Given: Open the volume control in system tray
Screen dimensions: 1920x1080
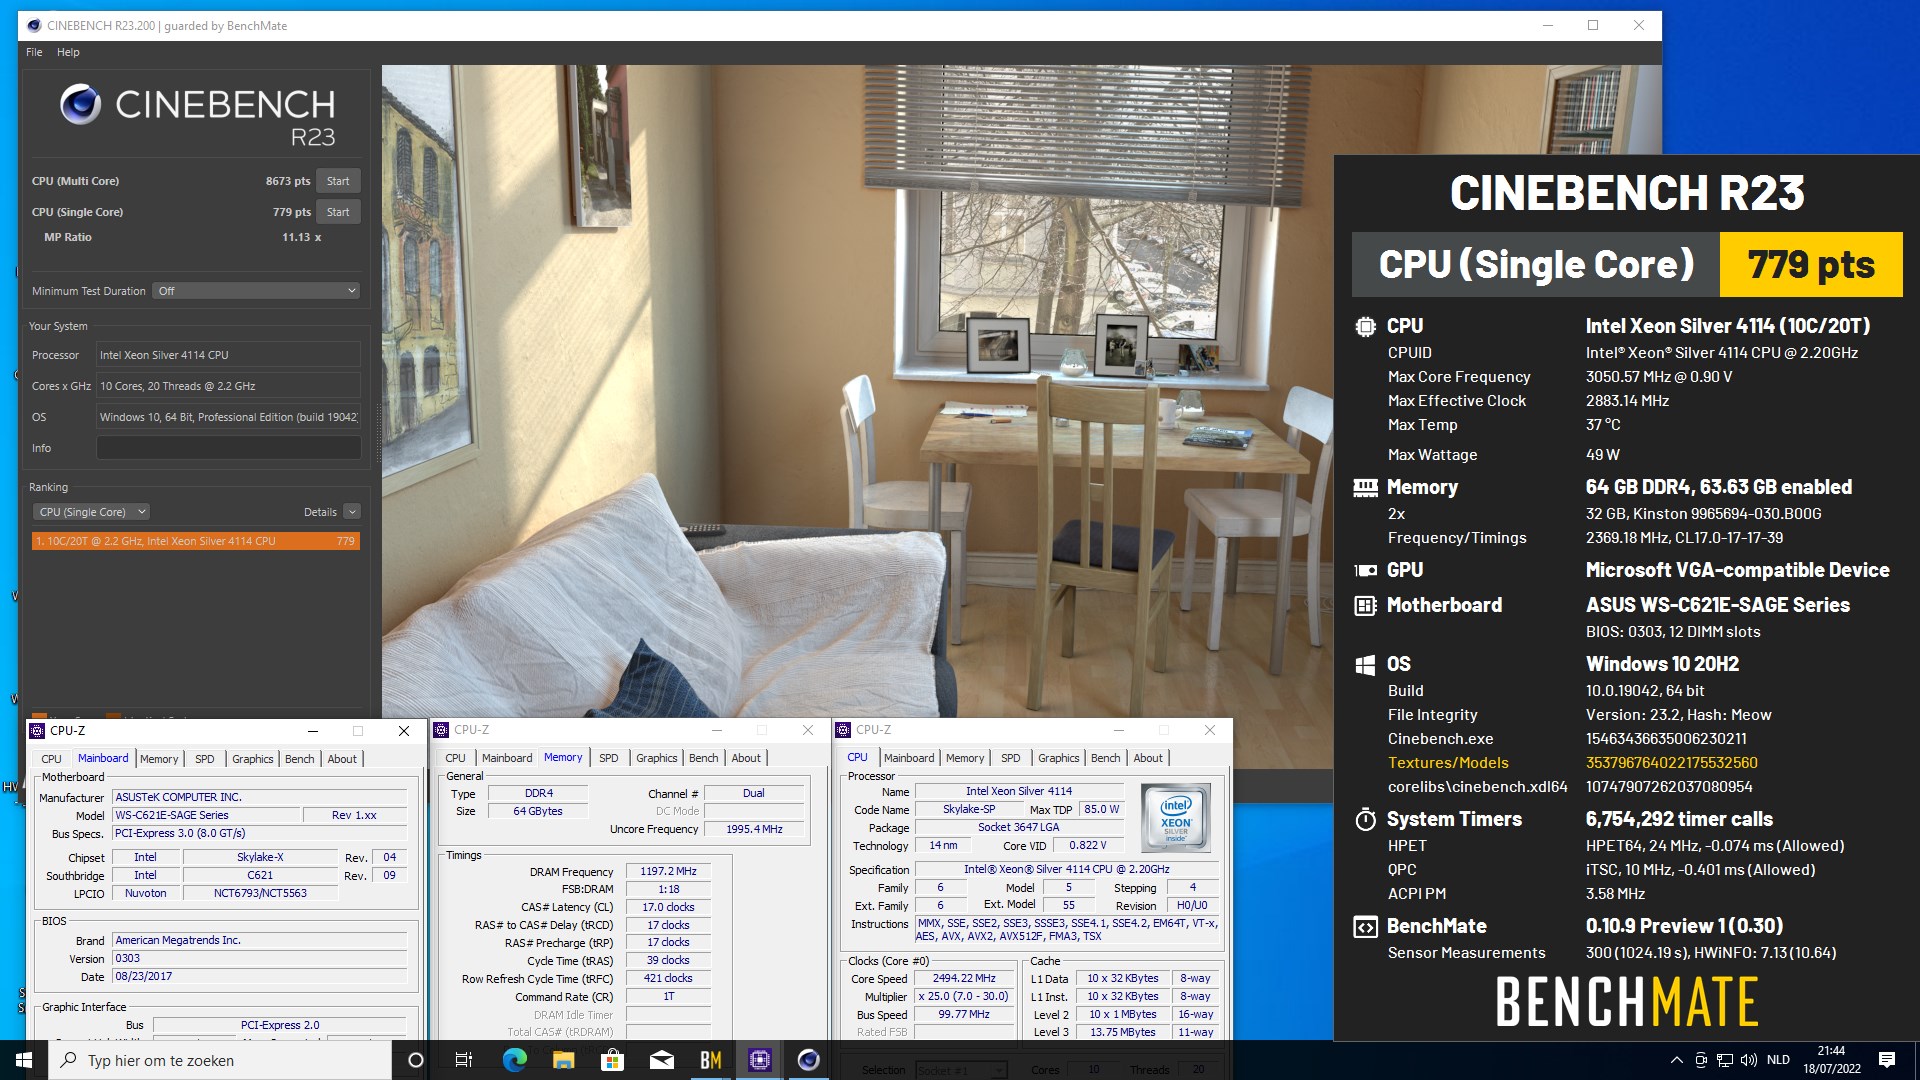Looking at the screenshot, I should 1748,1060.
